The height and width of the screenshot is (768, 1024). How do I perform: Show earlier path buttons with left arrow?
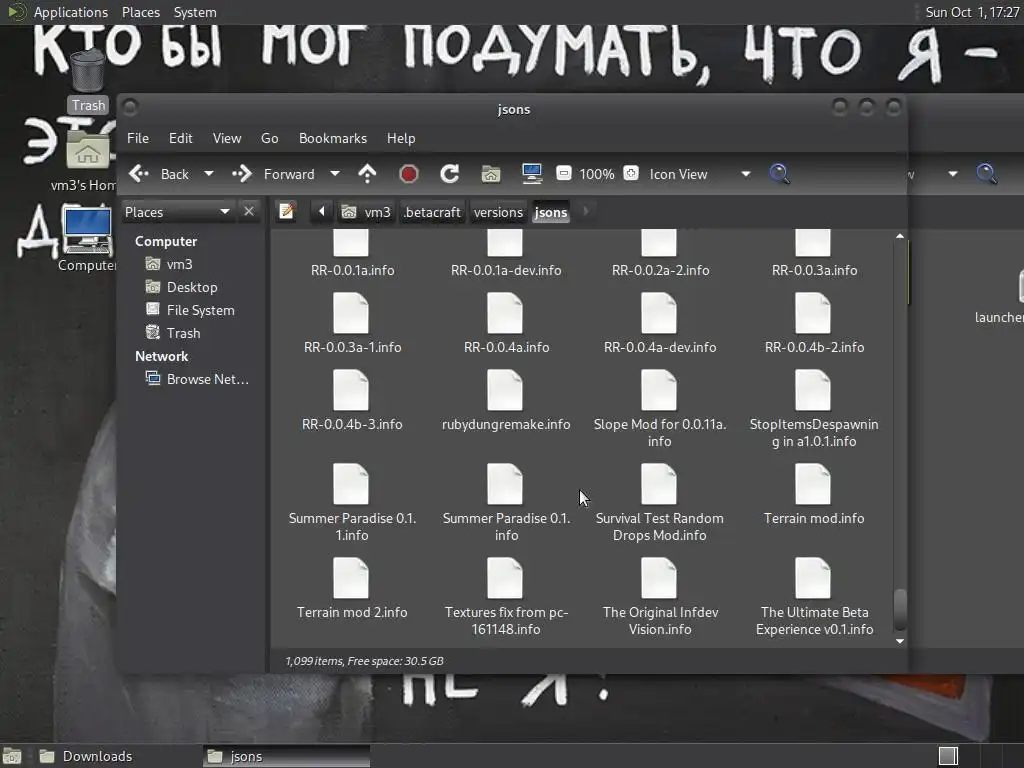[x=321, y=212]
